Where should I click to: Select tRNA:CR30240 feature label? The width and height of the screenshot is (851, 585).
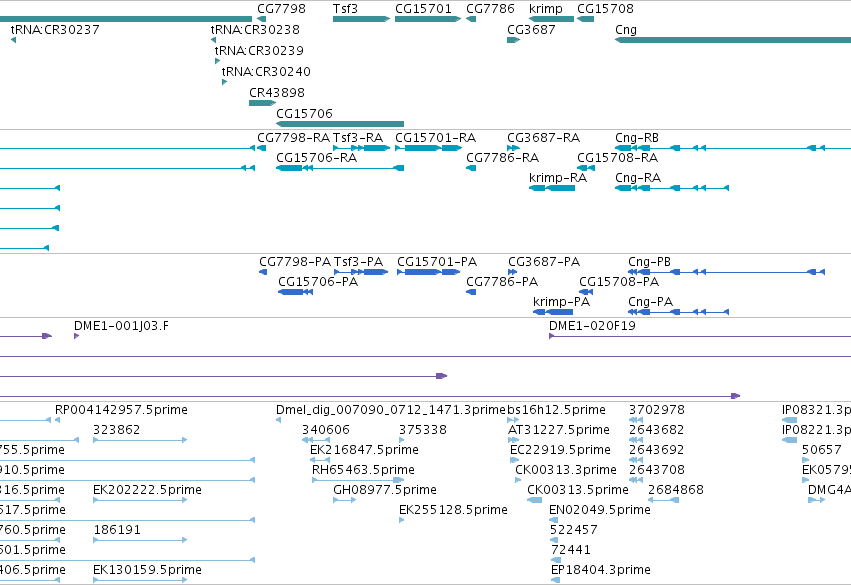pos(266,72)
